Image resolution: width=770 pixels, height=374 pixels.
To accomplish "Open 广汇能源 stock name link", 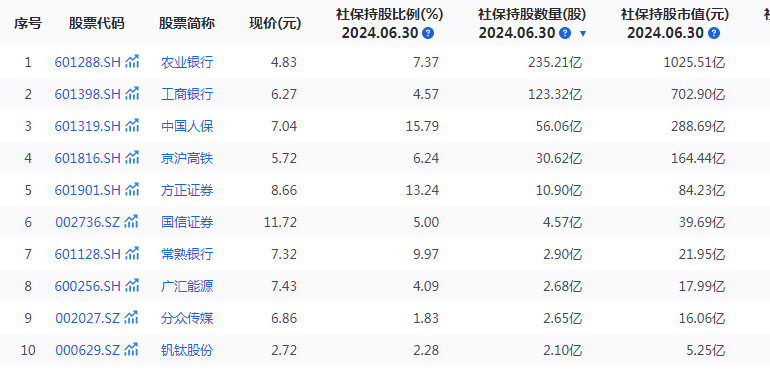I will pyautogui.click(x=187, y=286).
